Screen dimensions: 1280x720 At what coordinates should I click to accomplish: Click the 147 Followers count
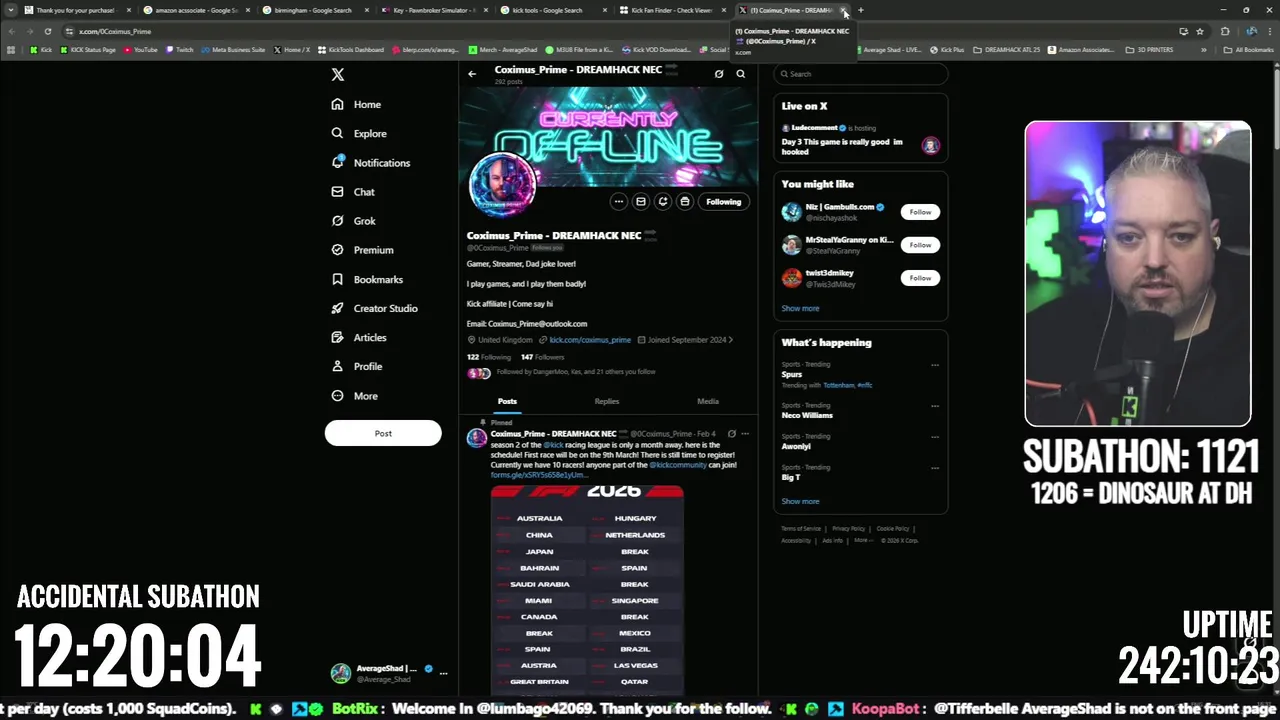coord(543,357)
